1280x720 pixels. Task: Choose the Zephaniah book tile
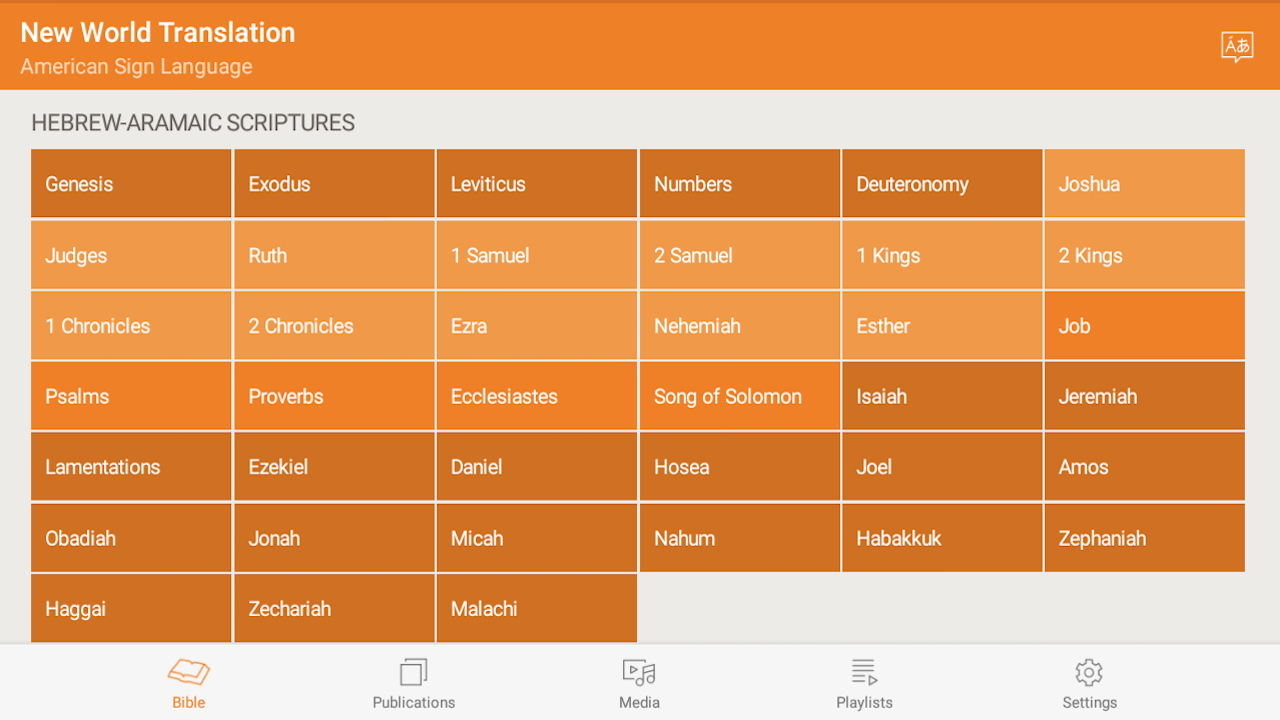1144,538
